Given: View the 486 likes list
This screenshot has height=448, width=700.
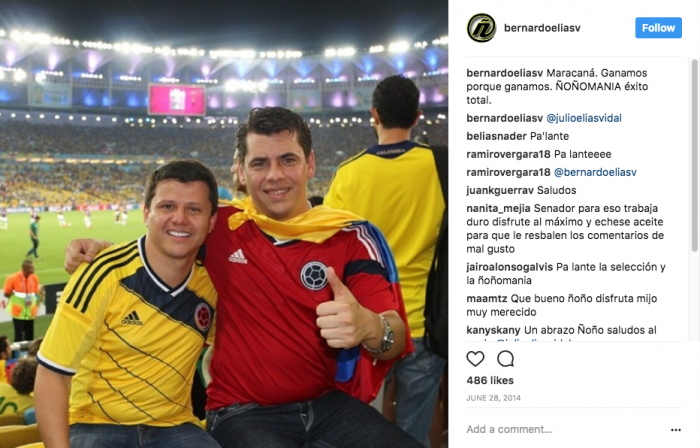Looking at the screenshot, I should click(490, 380).
